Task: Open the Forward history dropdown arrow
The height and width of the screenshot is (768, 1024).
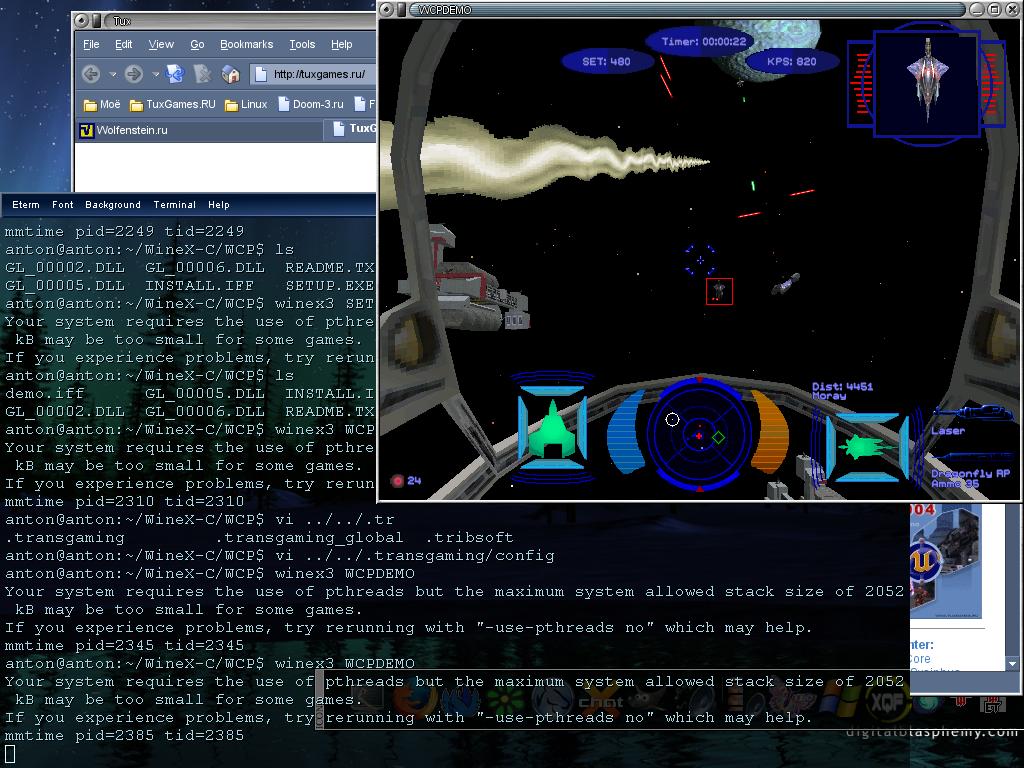Action: [x=155, y=74]
